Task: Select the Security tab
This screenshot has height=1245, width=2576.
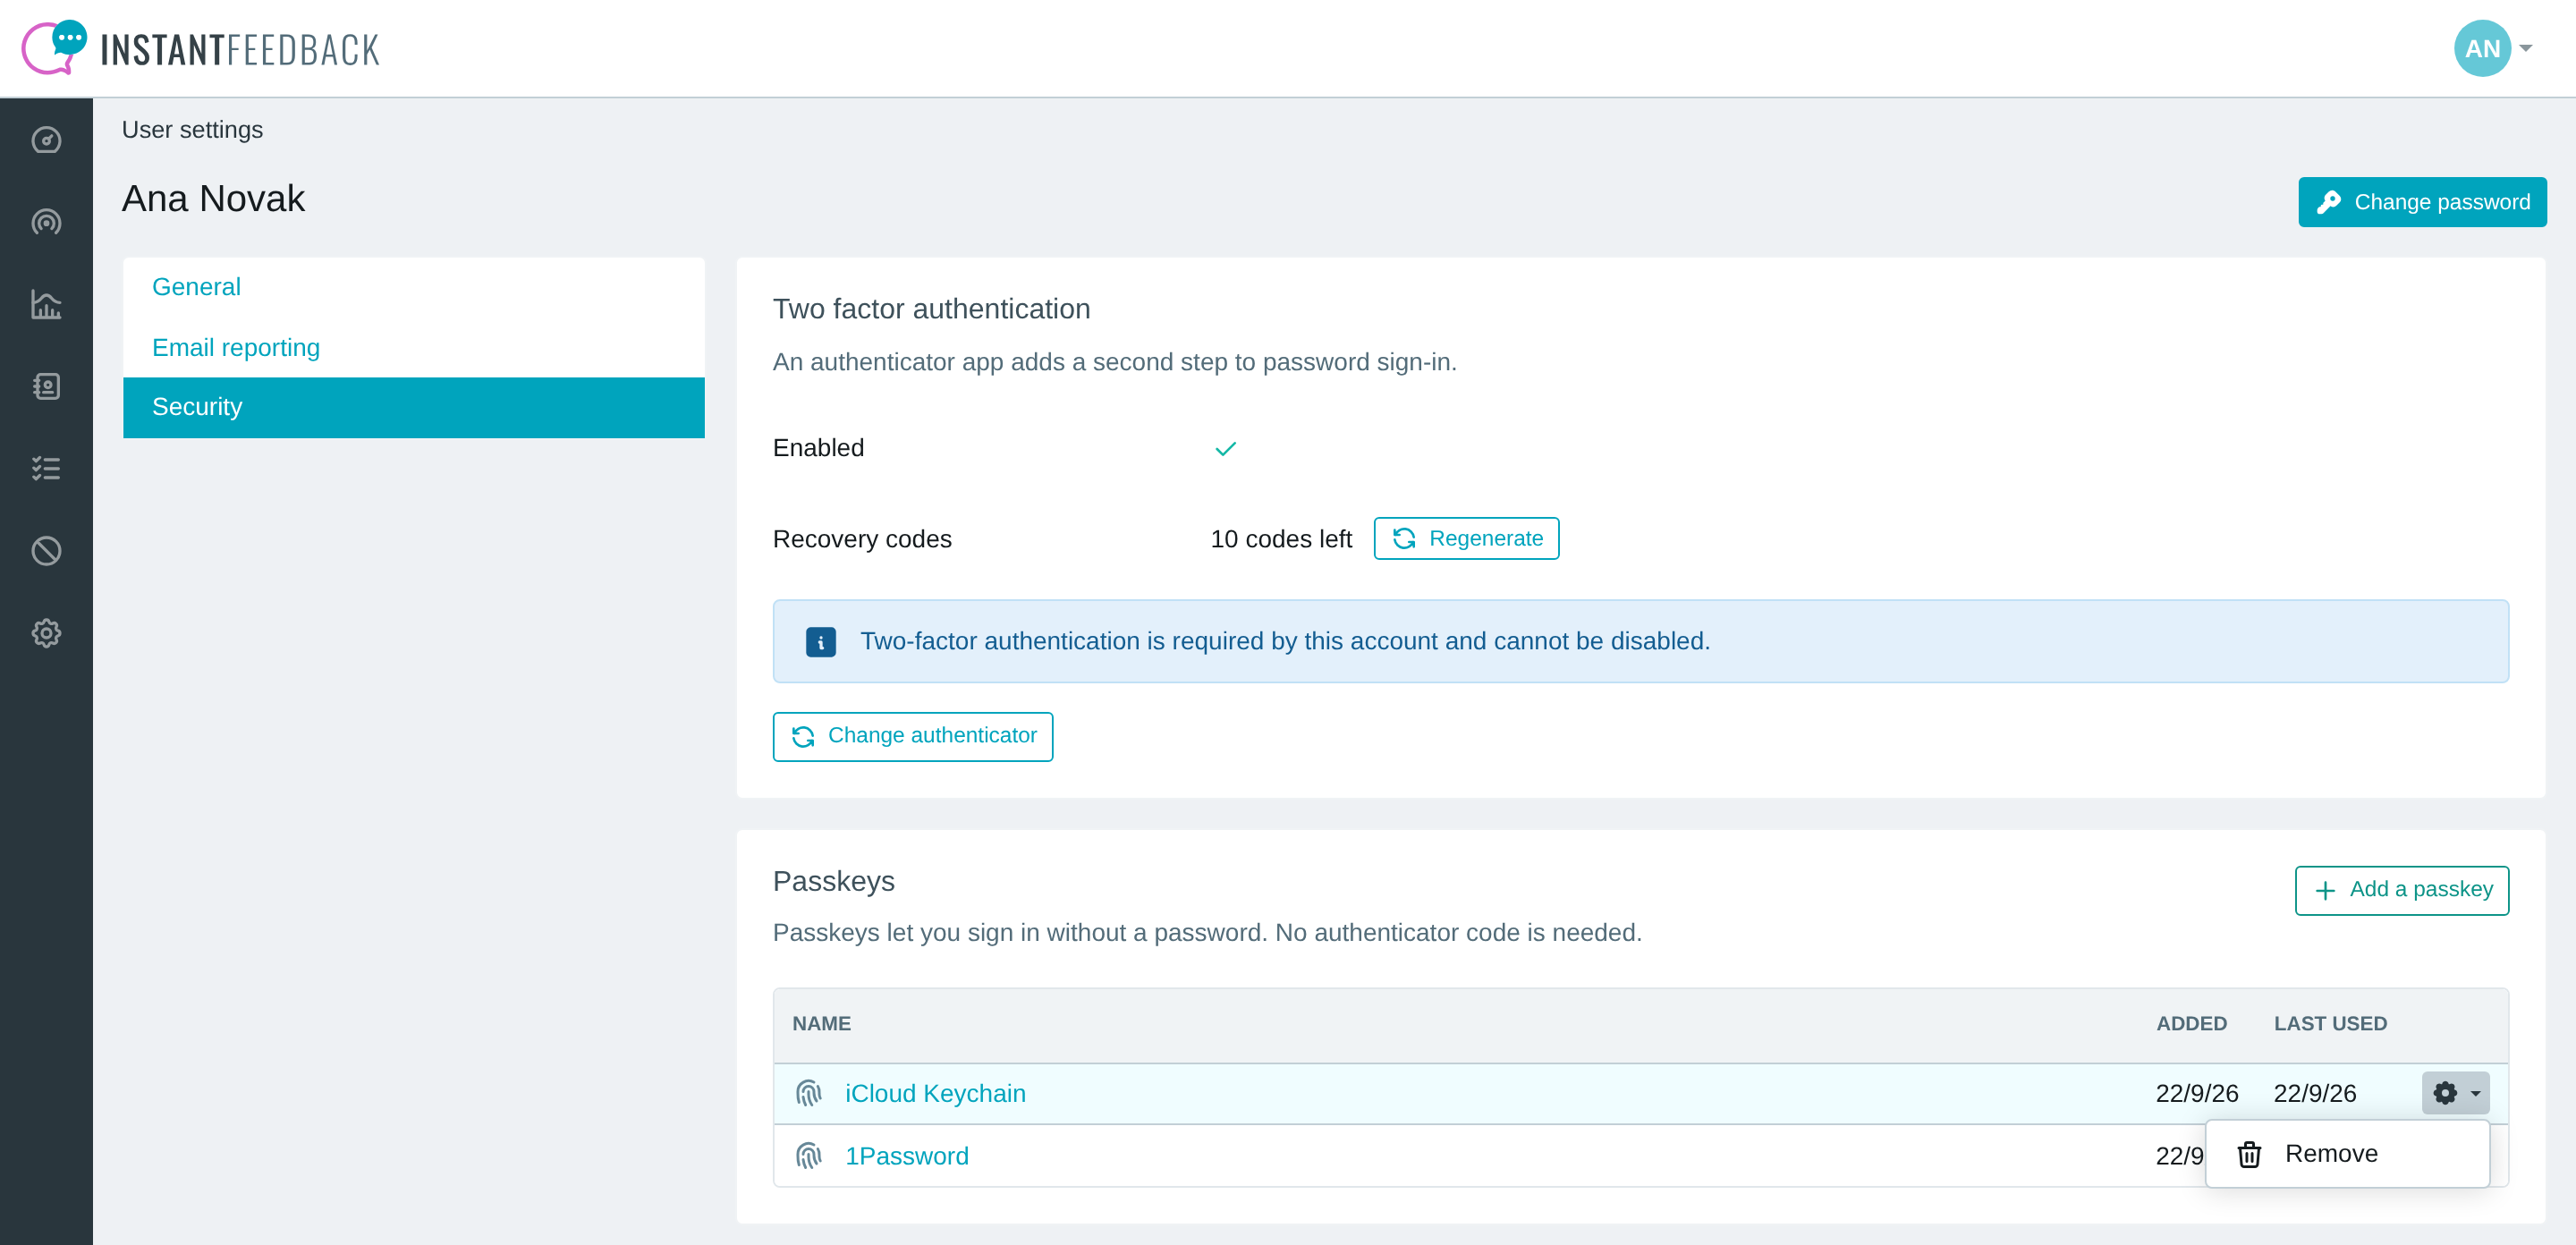Action: (x=413, y=407)
